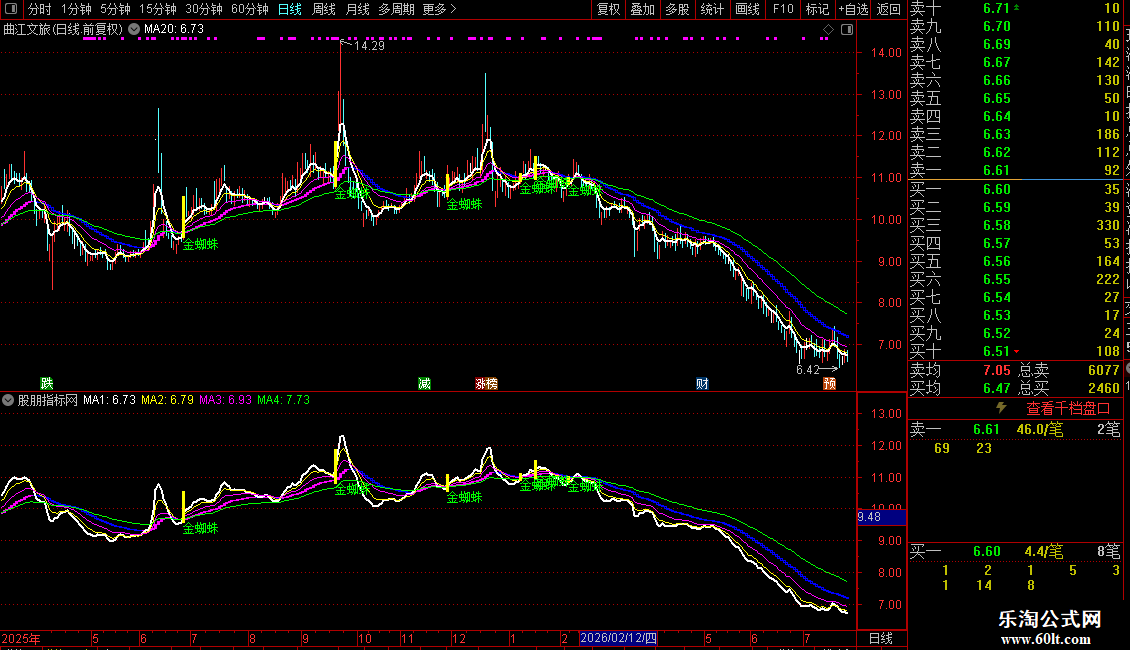Click the 9.48 price cursor label

(x=881, y=517)
